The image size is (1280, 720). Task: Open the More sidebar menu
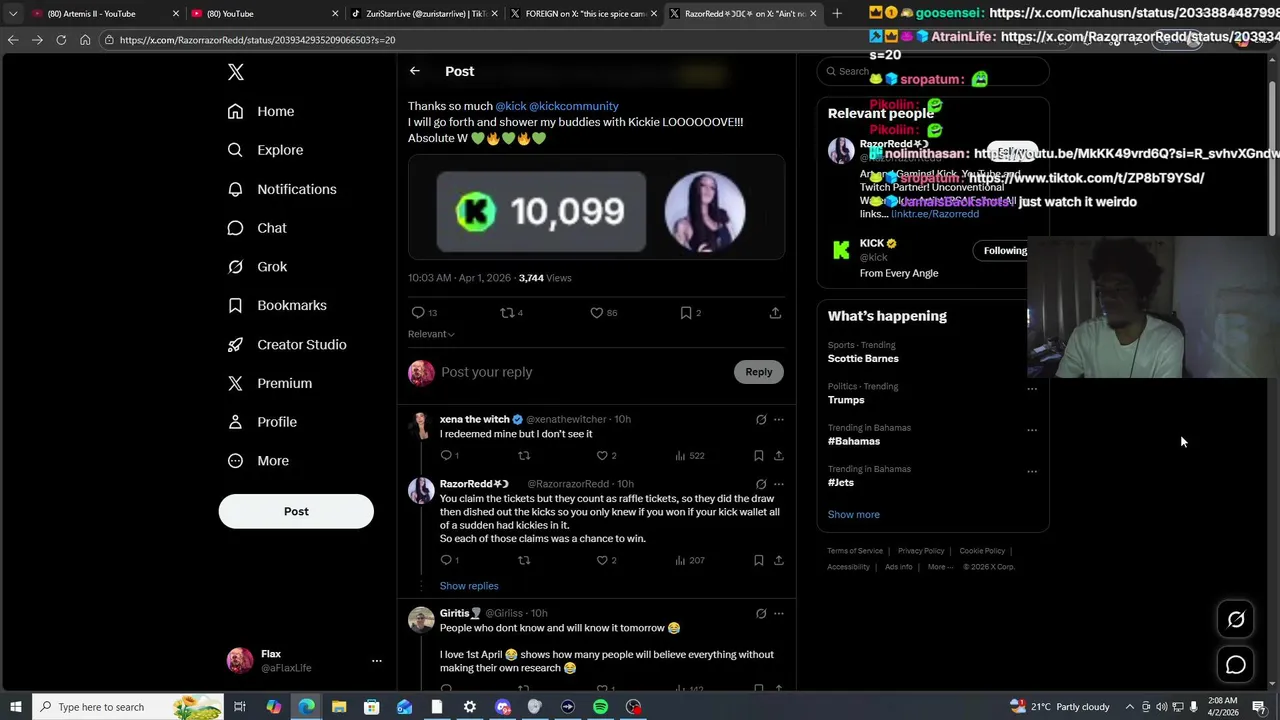pos(258,461)
